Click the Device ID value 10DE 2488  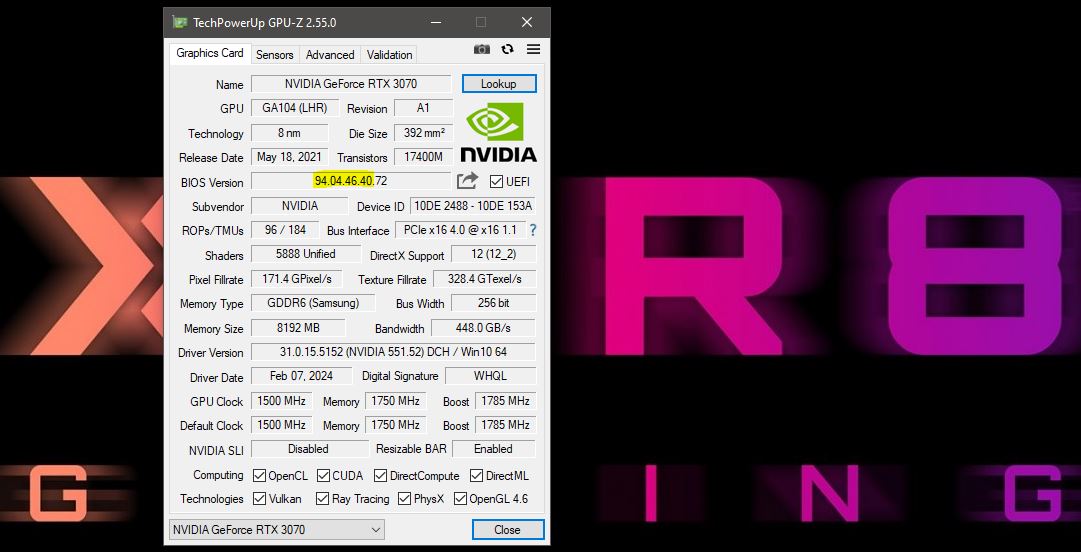(x=473, y=206)
